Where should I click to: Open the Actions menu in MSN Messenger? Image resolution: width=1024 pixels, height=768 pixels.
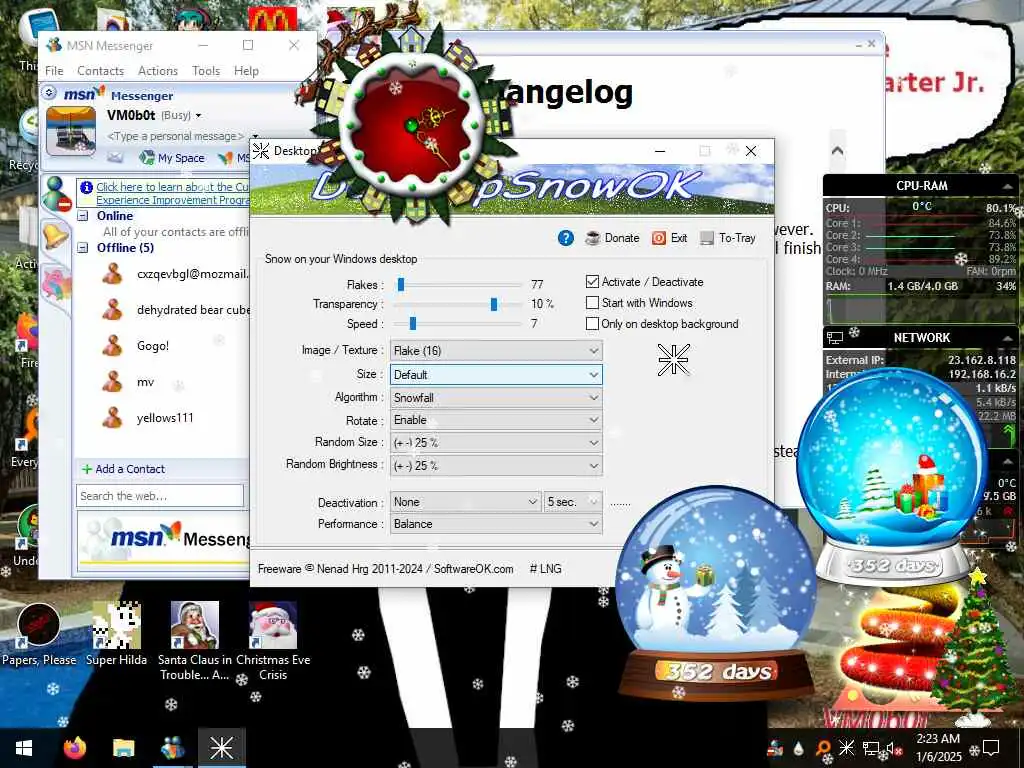tap(158, 71)
